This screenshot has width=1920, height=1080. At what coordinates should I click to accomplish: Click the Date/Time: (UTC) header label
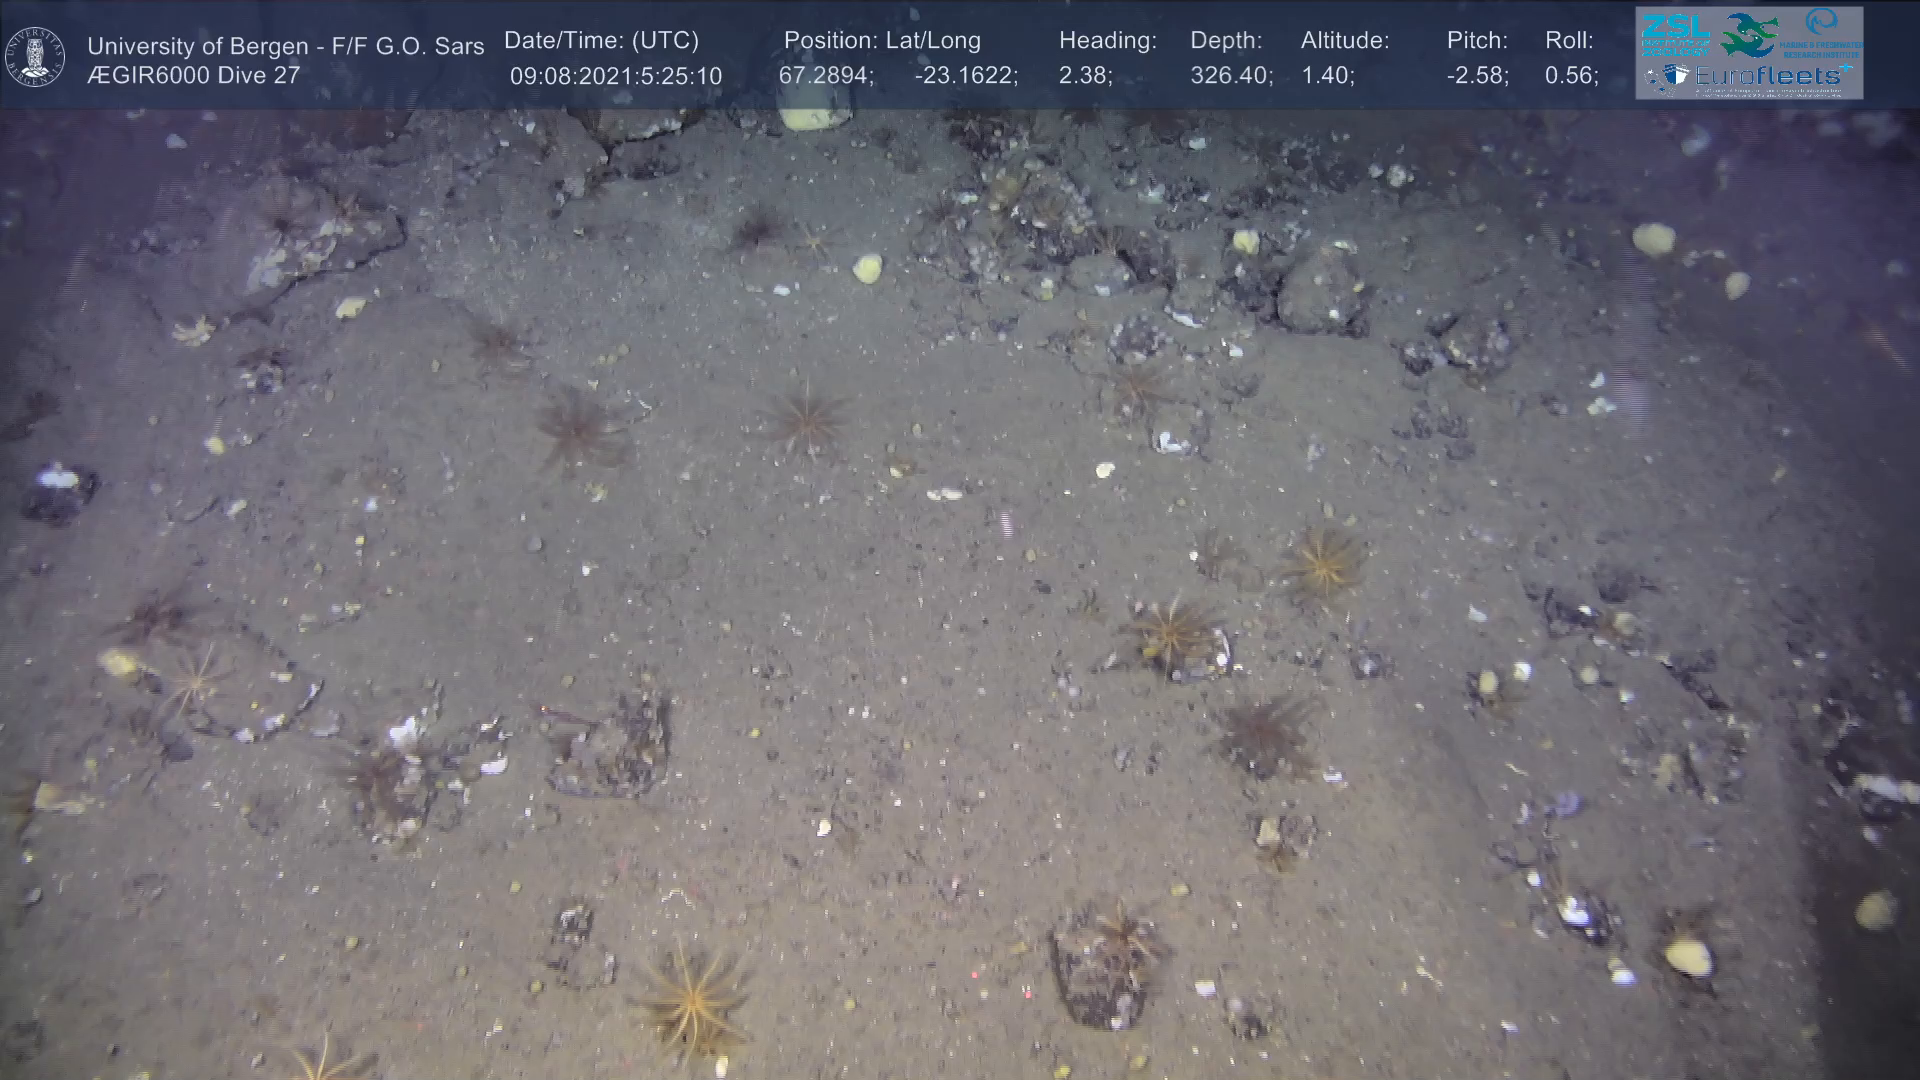tap(601, 41)
